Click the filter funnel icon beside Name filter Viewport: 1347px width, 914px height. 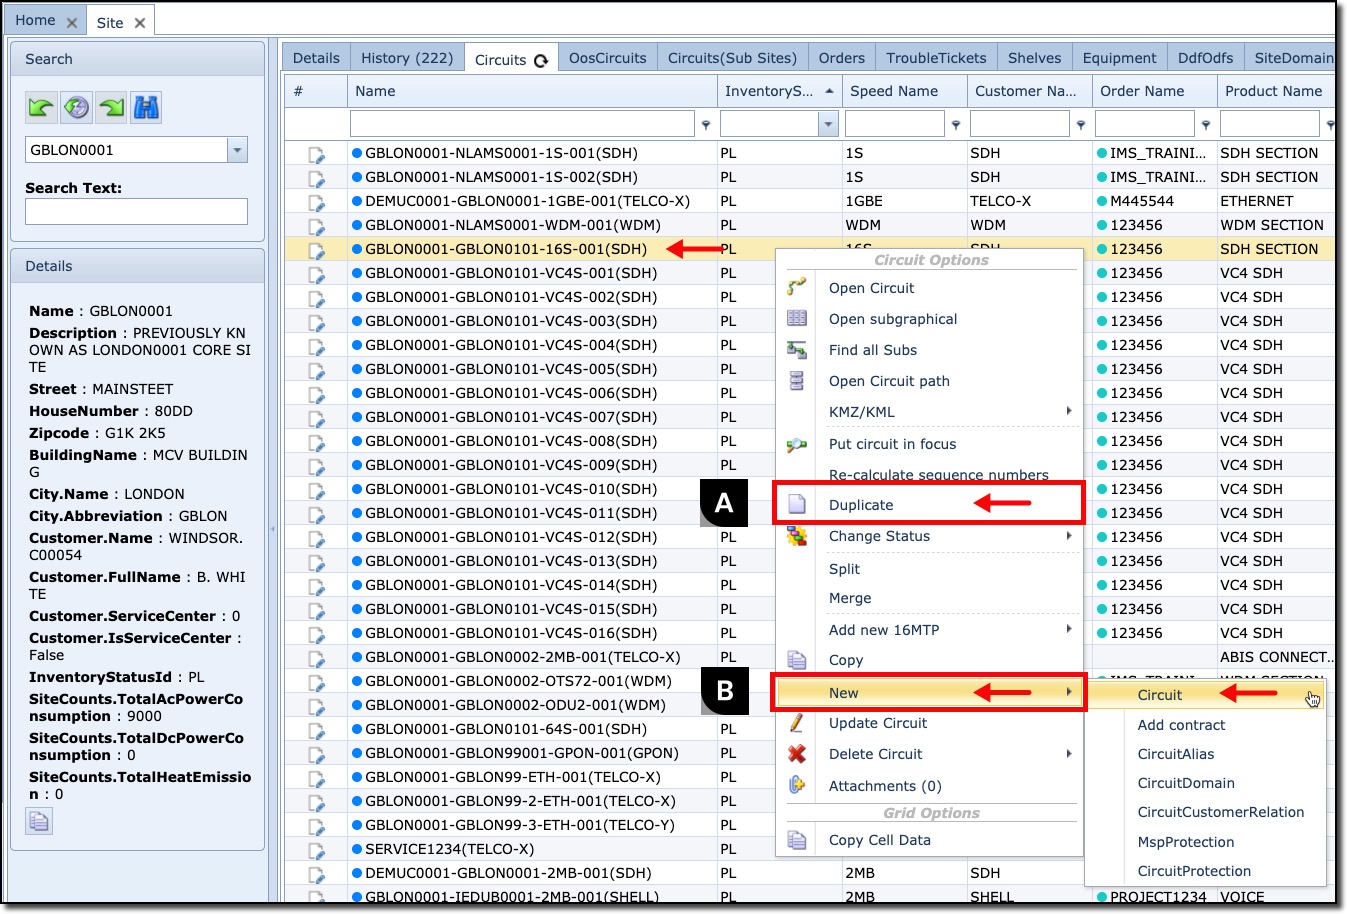click(x=706, y=125)
